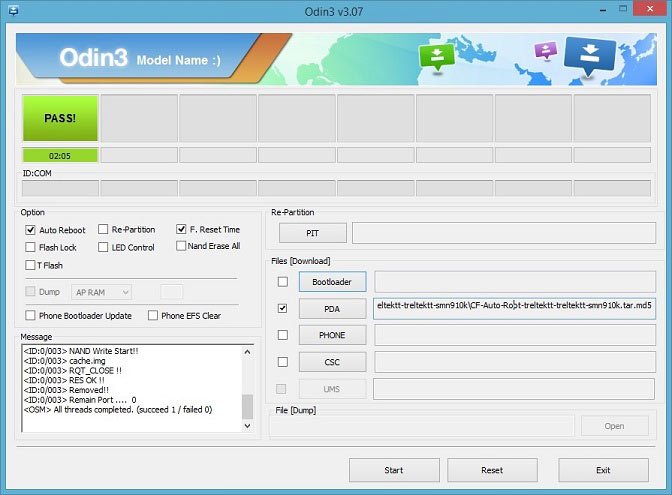Click the Message log scroll up arrow

247,352
